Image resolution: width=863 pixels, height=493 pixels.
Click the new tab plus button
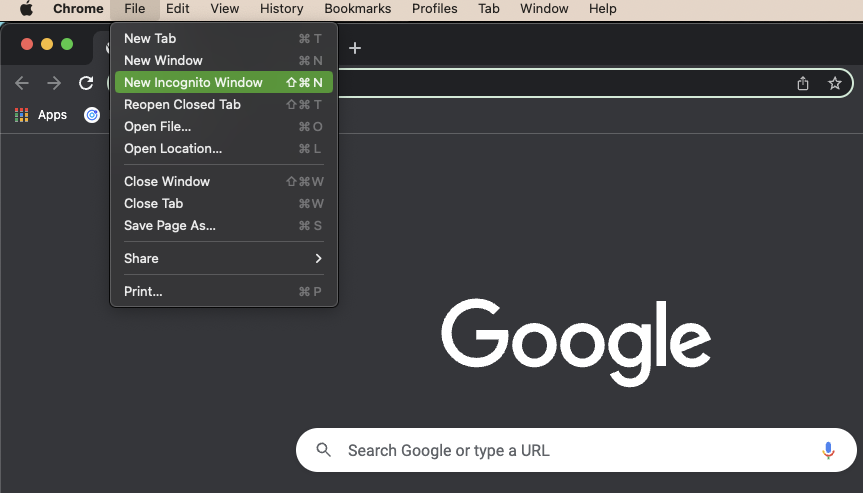click(x=355, y=48)
